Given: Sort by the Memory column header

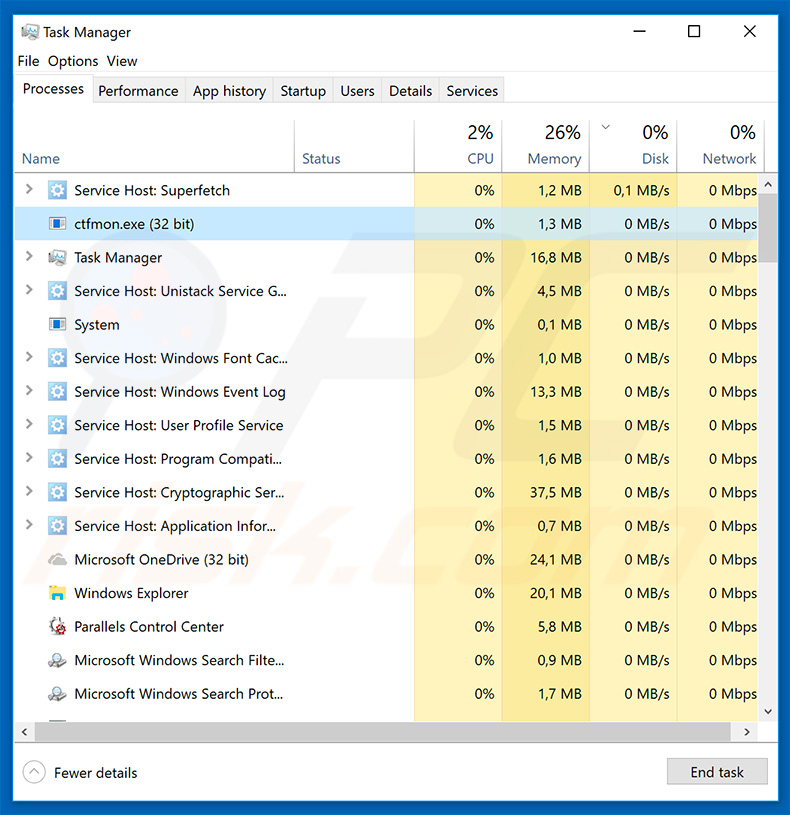Looking at the screenshot, I should point(545,147).
